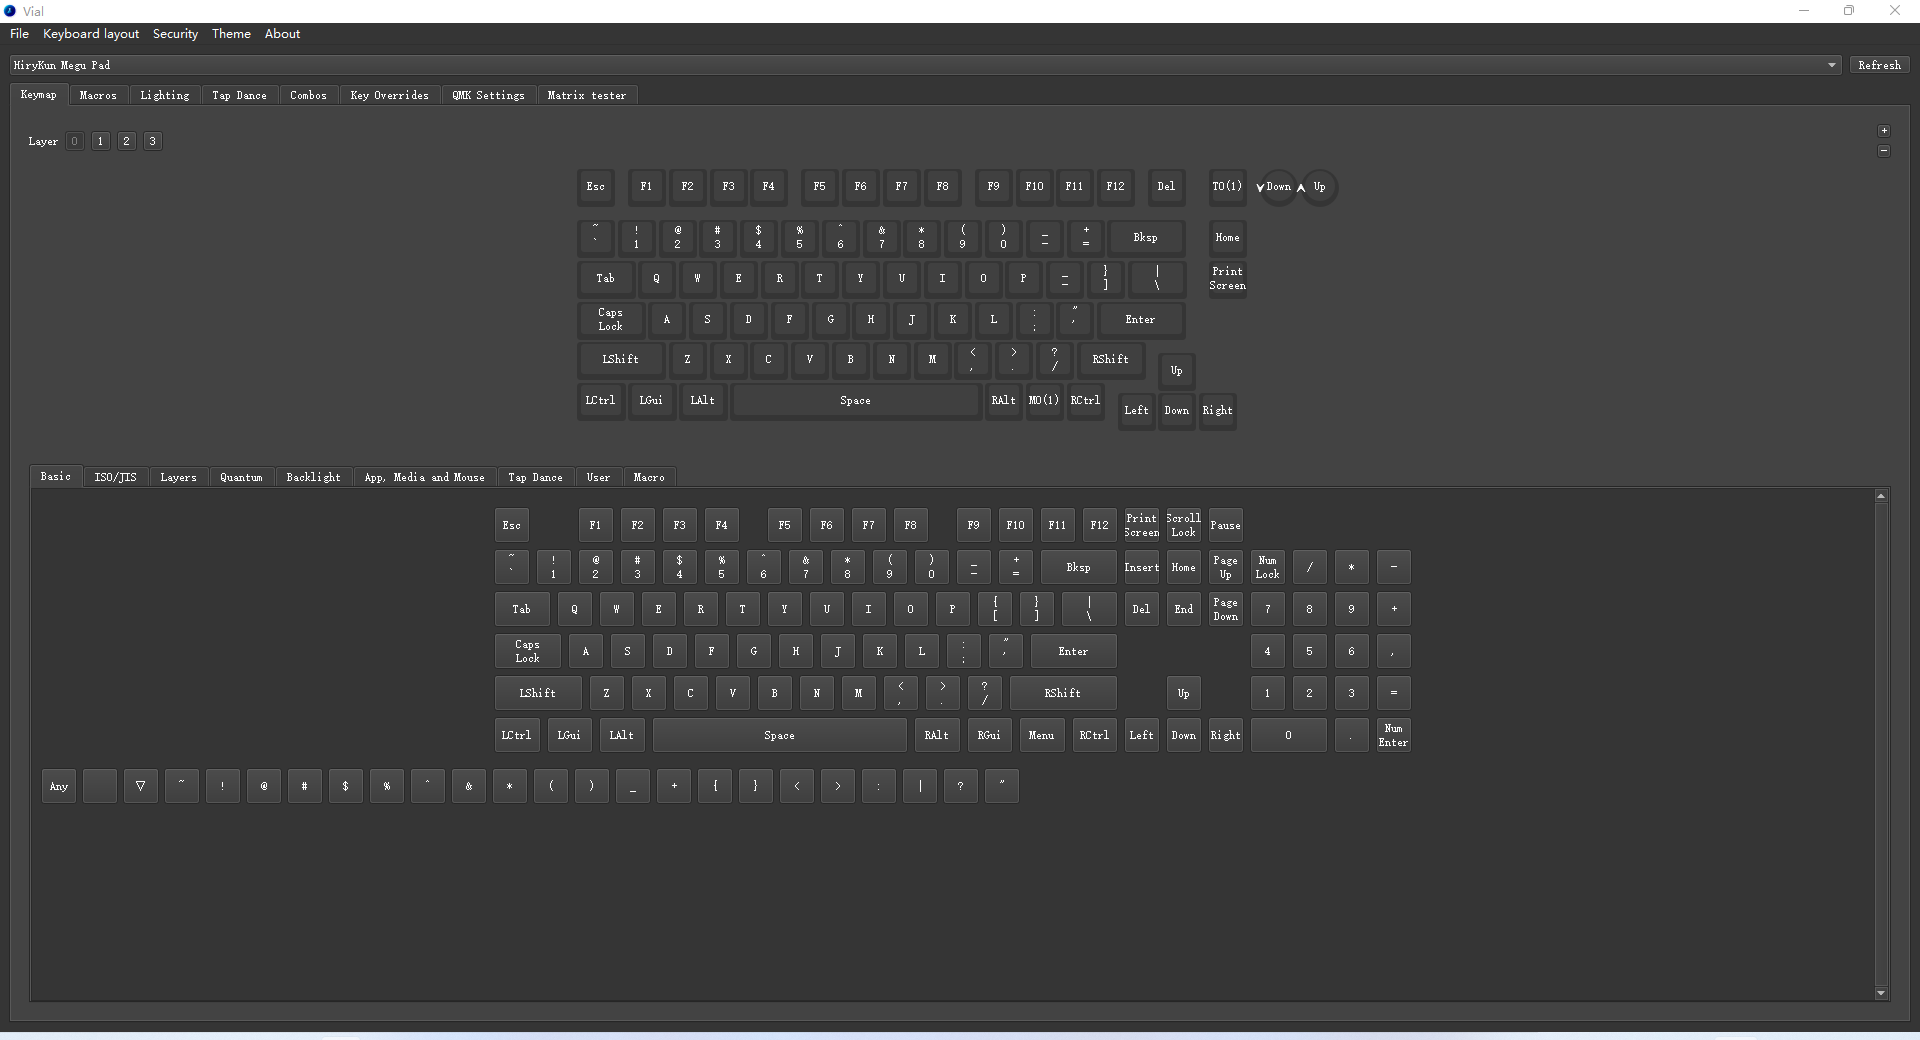
Task: Open the Keyboard layout menu
Action: (91, 34)
